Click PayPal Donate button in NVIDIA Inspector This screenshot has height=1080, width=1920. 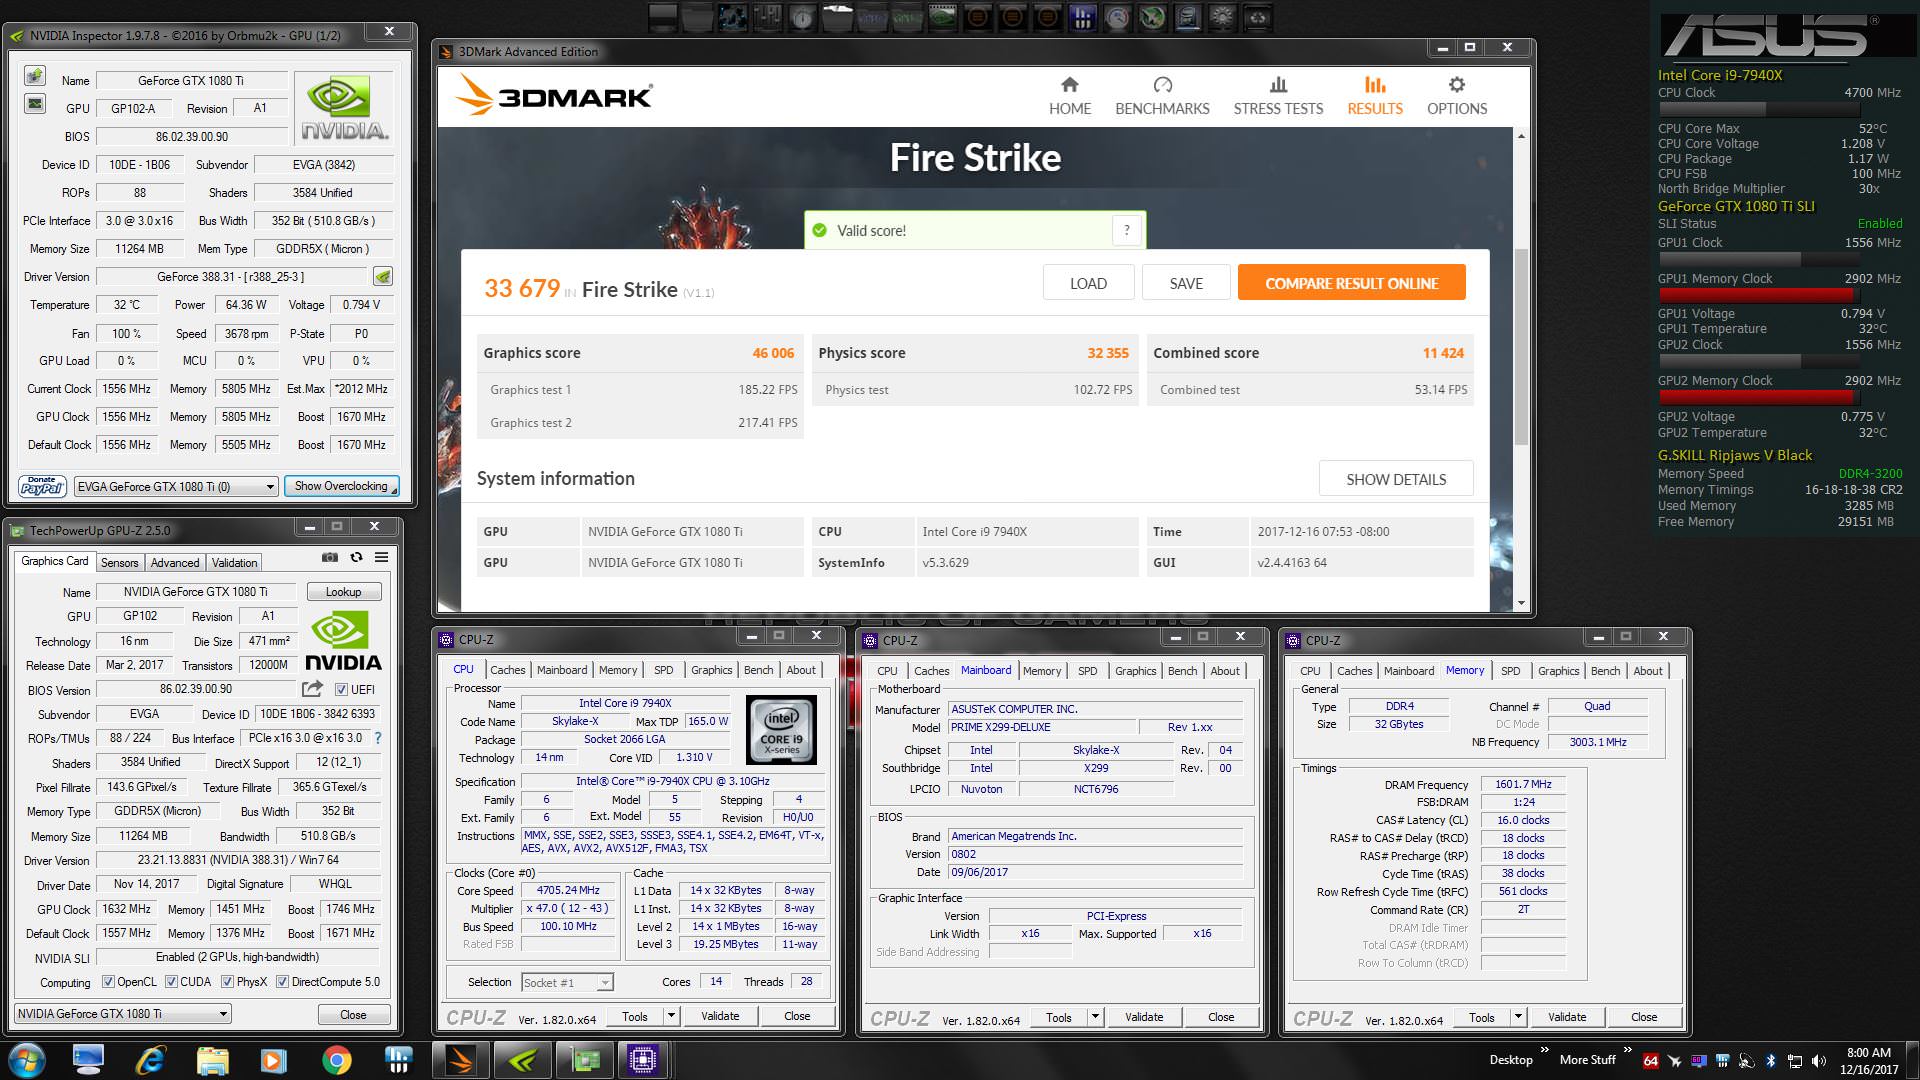click(42, 486)
